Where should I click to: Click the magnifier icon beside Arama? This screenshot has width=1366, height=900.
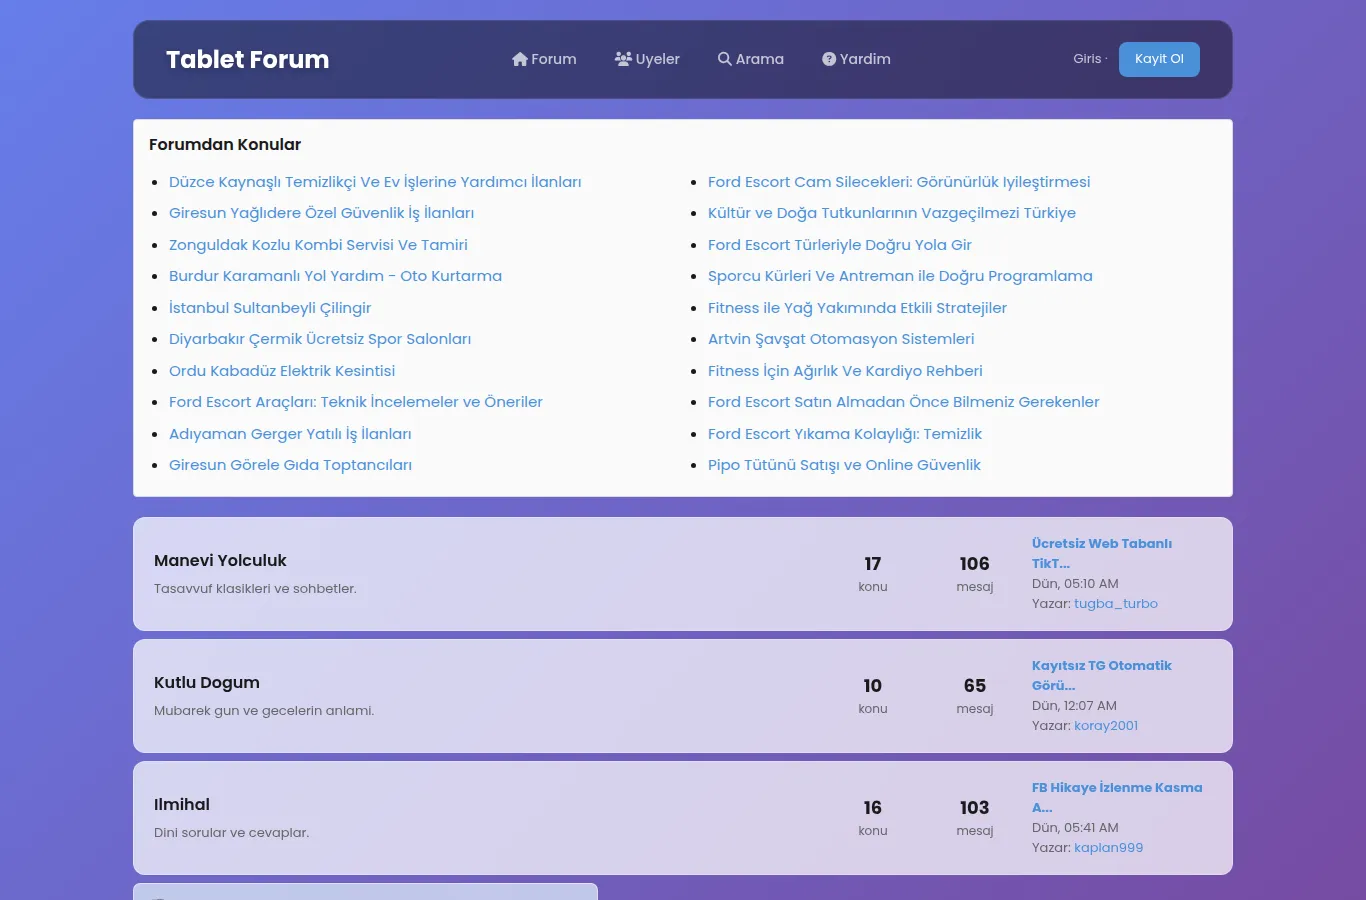point(725,59)
